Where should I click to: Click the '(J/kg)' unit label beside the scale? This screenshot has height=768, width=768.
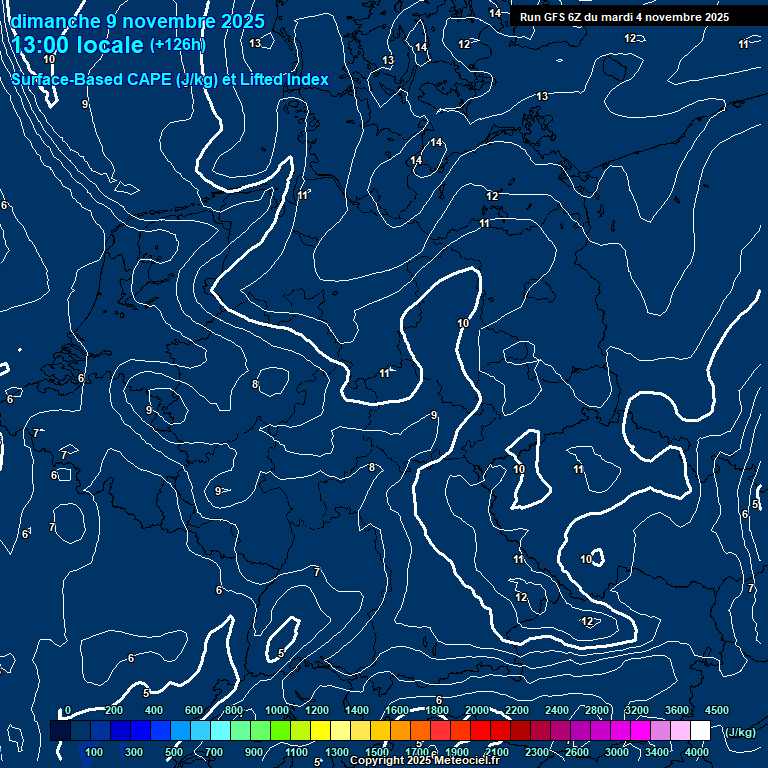[x=740, y=732]
